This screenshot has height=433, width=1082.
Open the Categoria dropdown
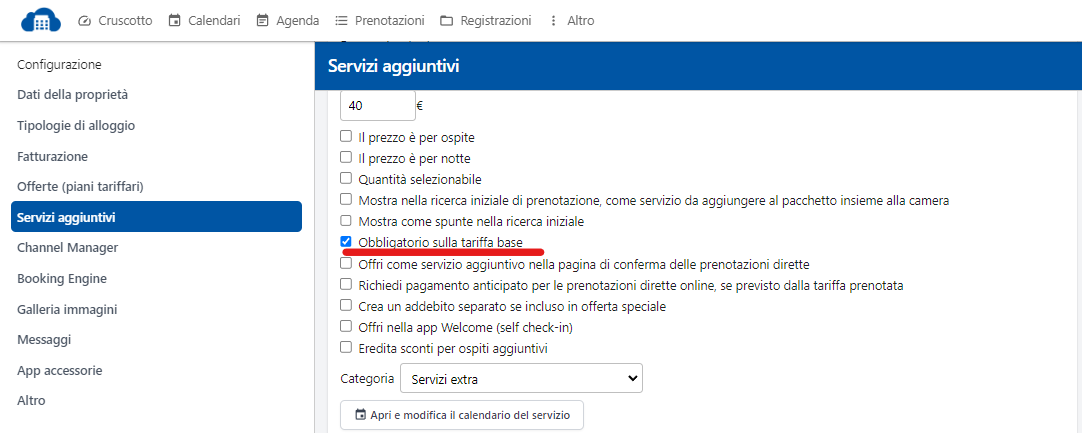tap(521, 379)
